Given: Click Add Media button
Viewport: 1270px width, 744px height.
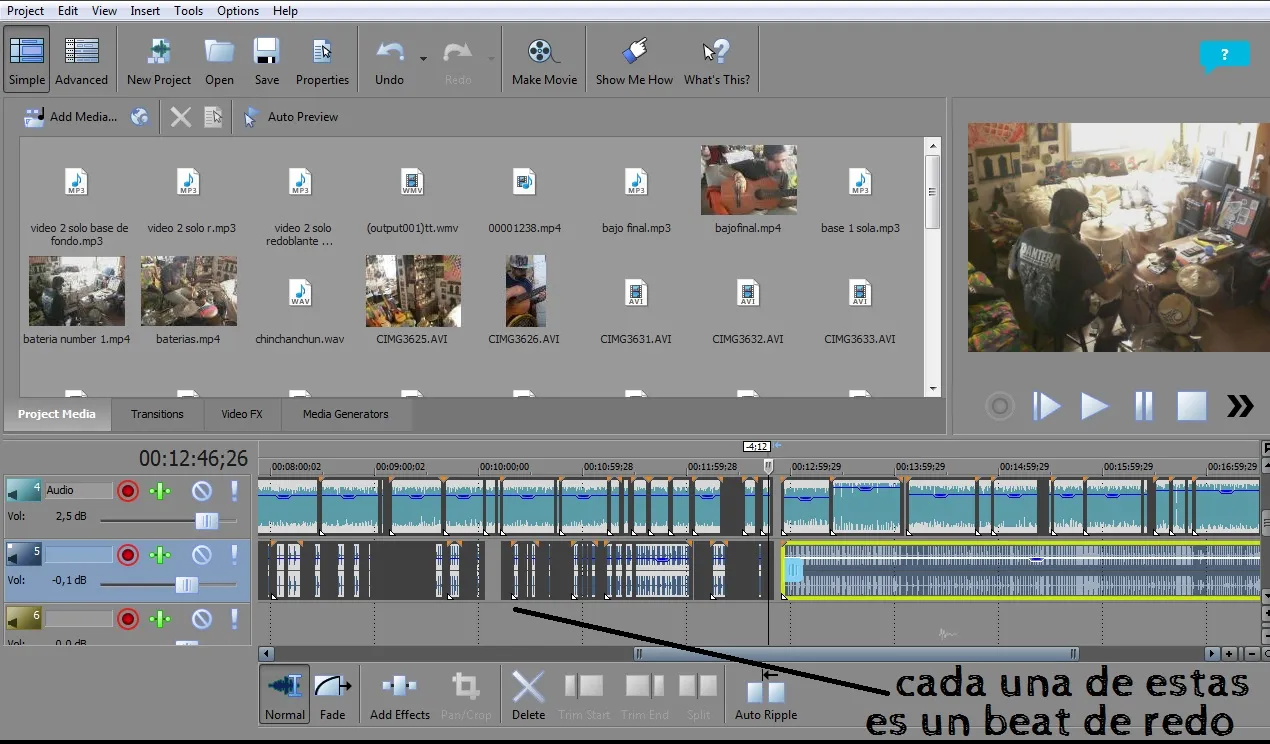Looking at the screenshot, I should click(70, 116).
